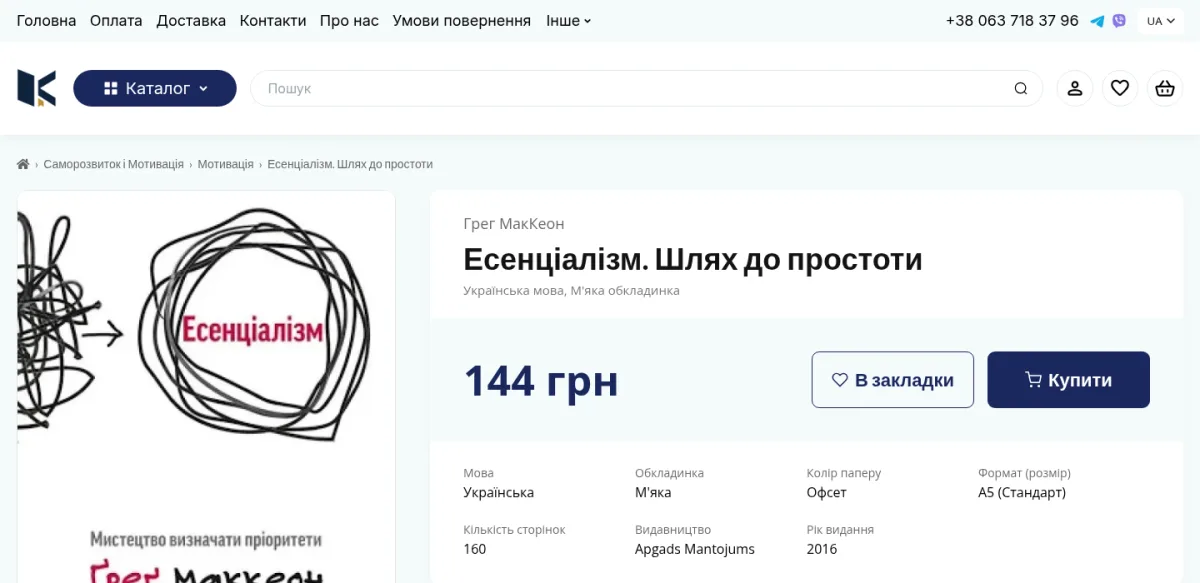Click the Видавництво label

[x=673, y=530]
